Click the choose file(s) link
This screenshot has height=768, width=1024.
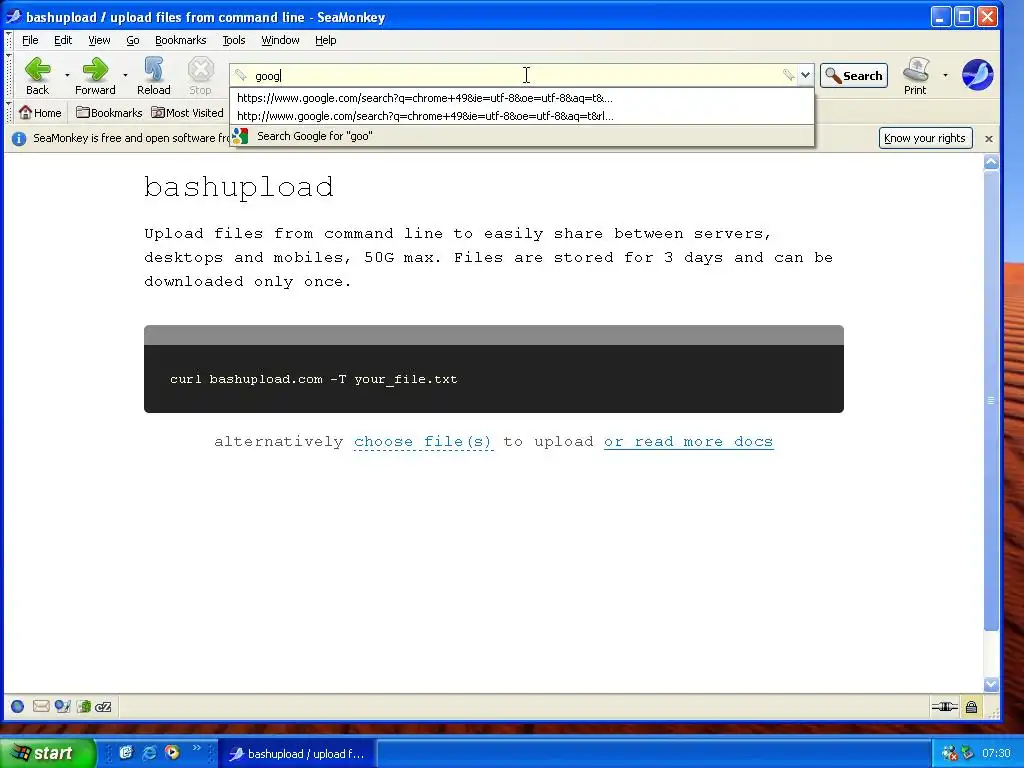pos(423,442)
